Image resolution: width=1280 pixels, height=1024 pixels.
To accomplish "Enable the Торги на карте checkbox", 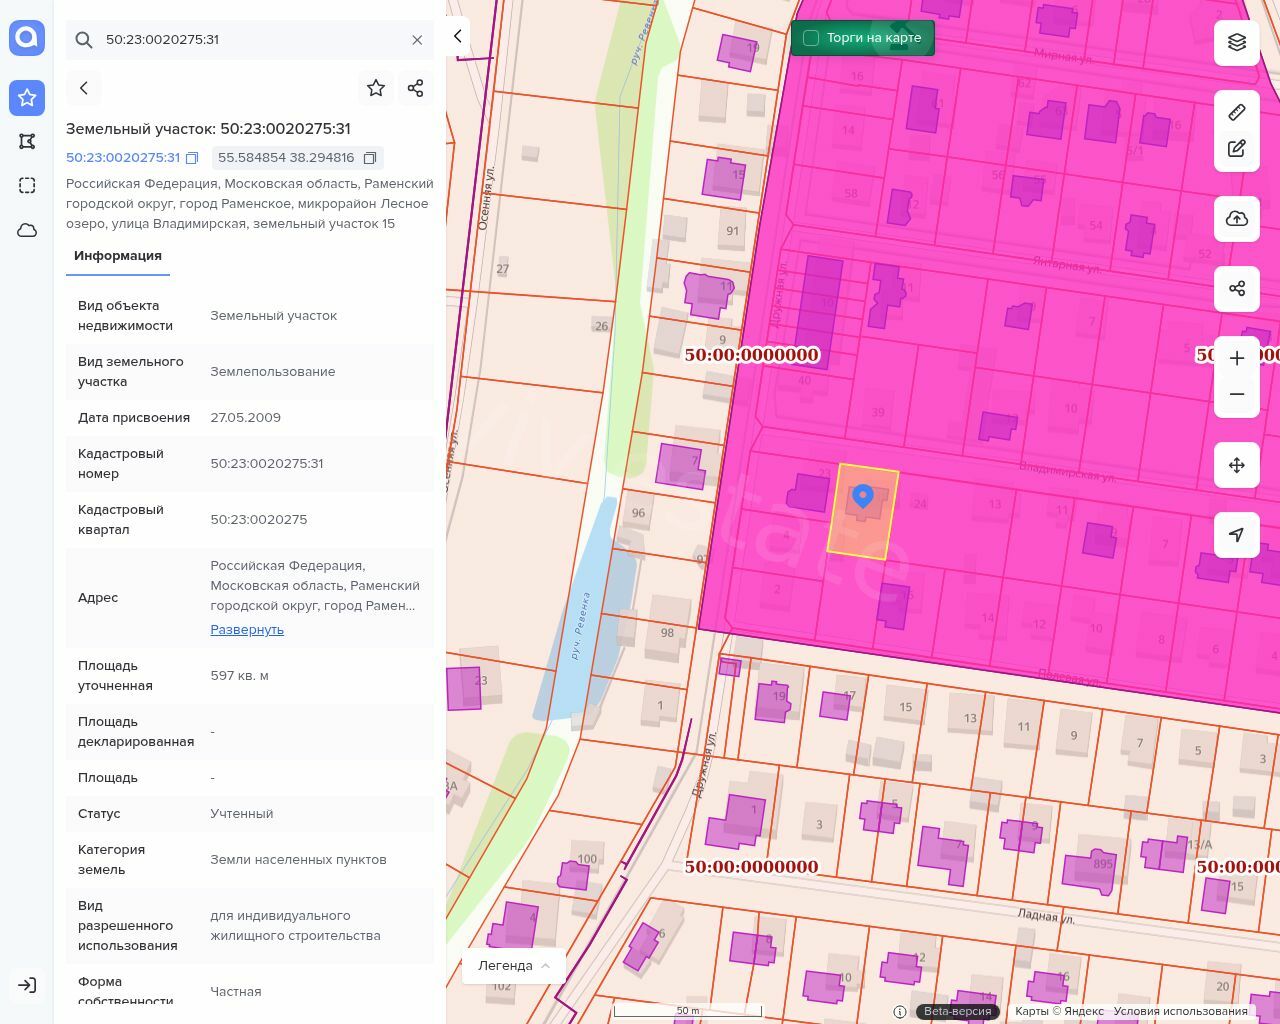I will (x=811, y=38).
